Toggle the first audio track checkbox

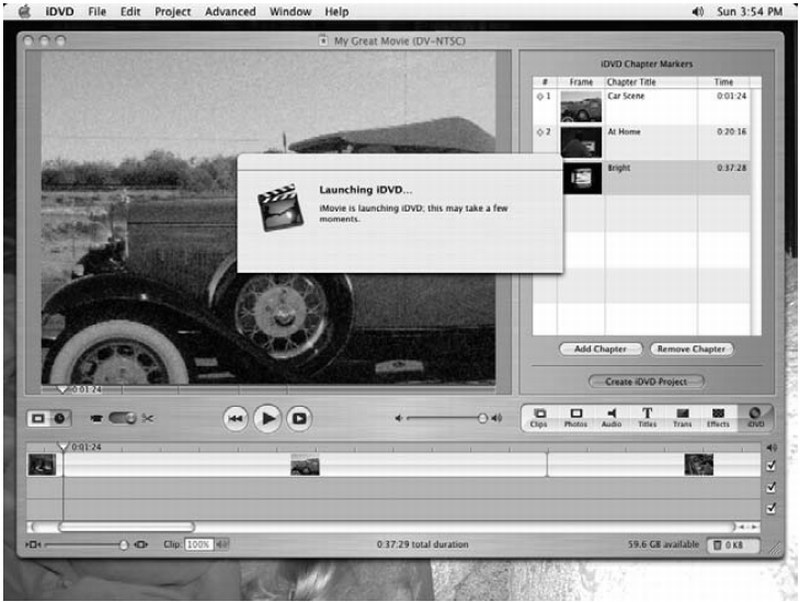pos(771,487)
